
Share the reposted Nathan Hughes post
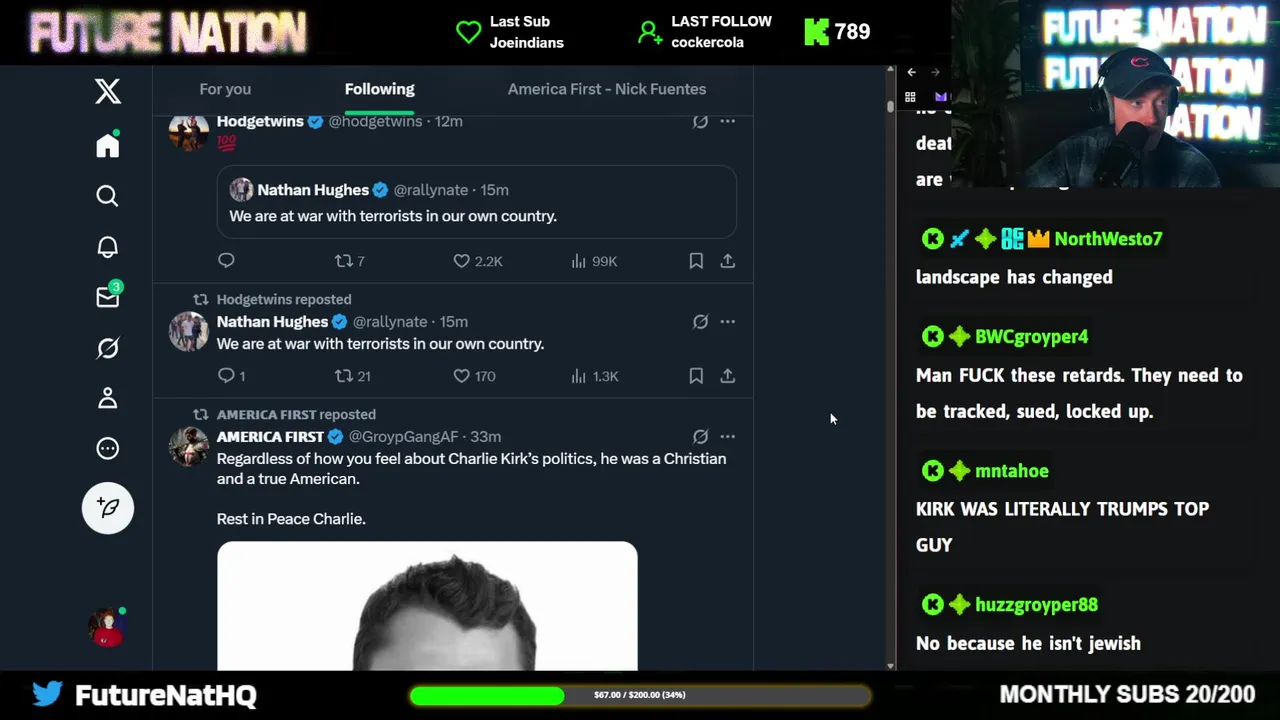(728, 376)
